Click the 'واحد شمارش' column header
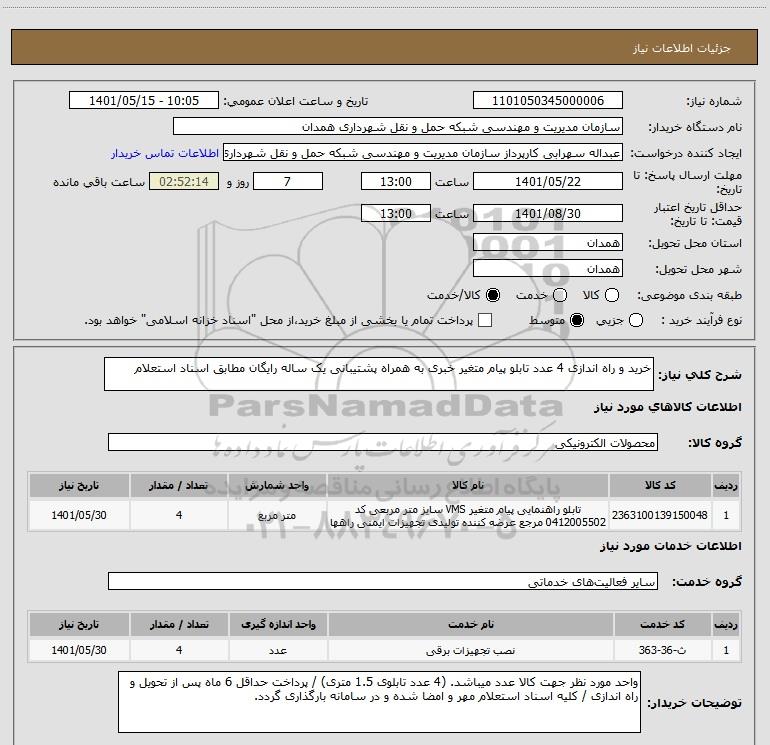Screen dimensions: 770x745 point(277,486)
